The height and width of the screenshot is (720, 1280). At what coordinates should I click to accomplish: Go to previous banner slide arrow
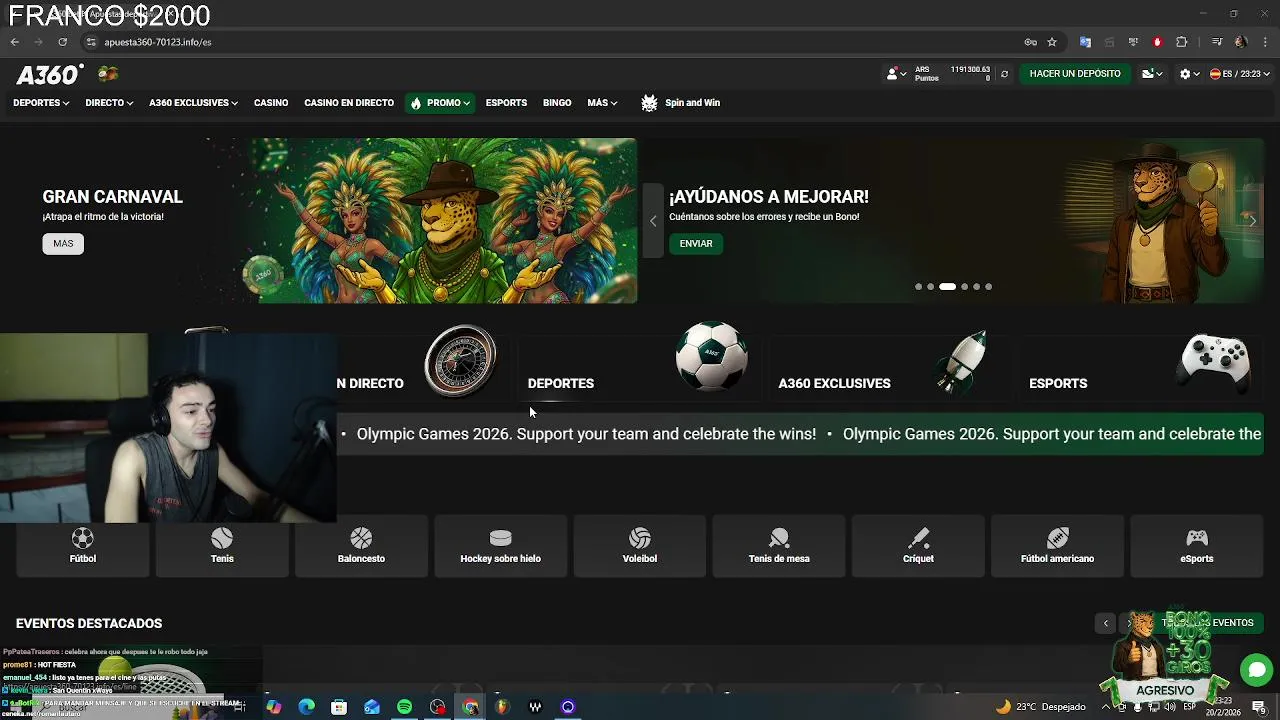pos(653,221)
